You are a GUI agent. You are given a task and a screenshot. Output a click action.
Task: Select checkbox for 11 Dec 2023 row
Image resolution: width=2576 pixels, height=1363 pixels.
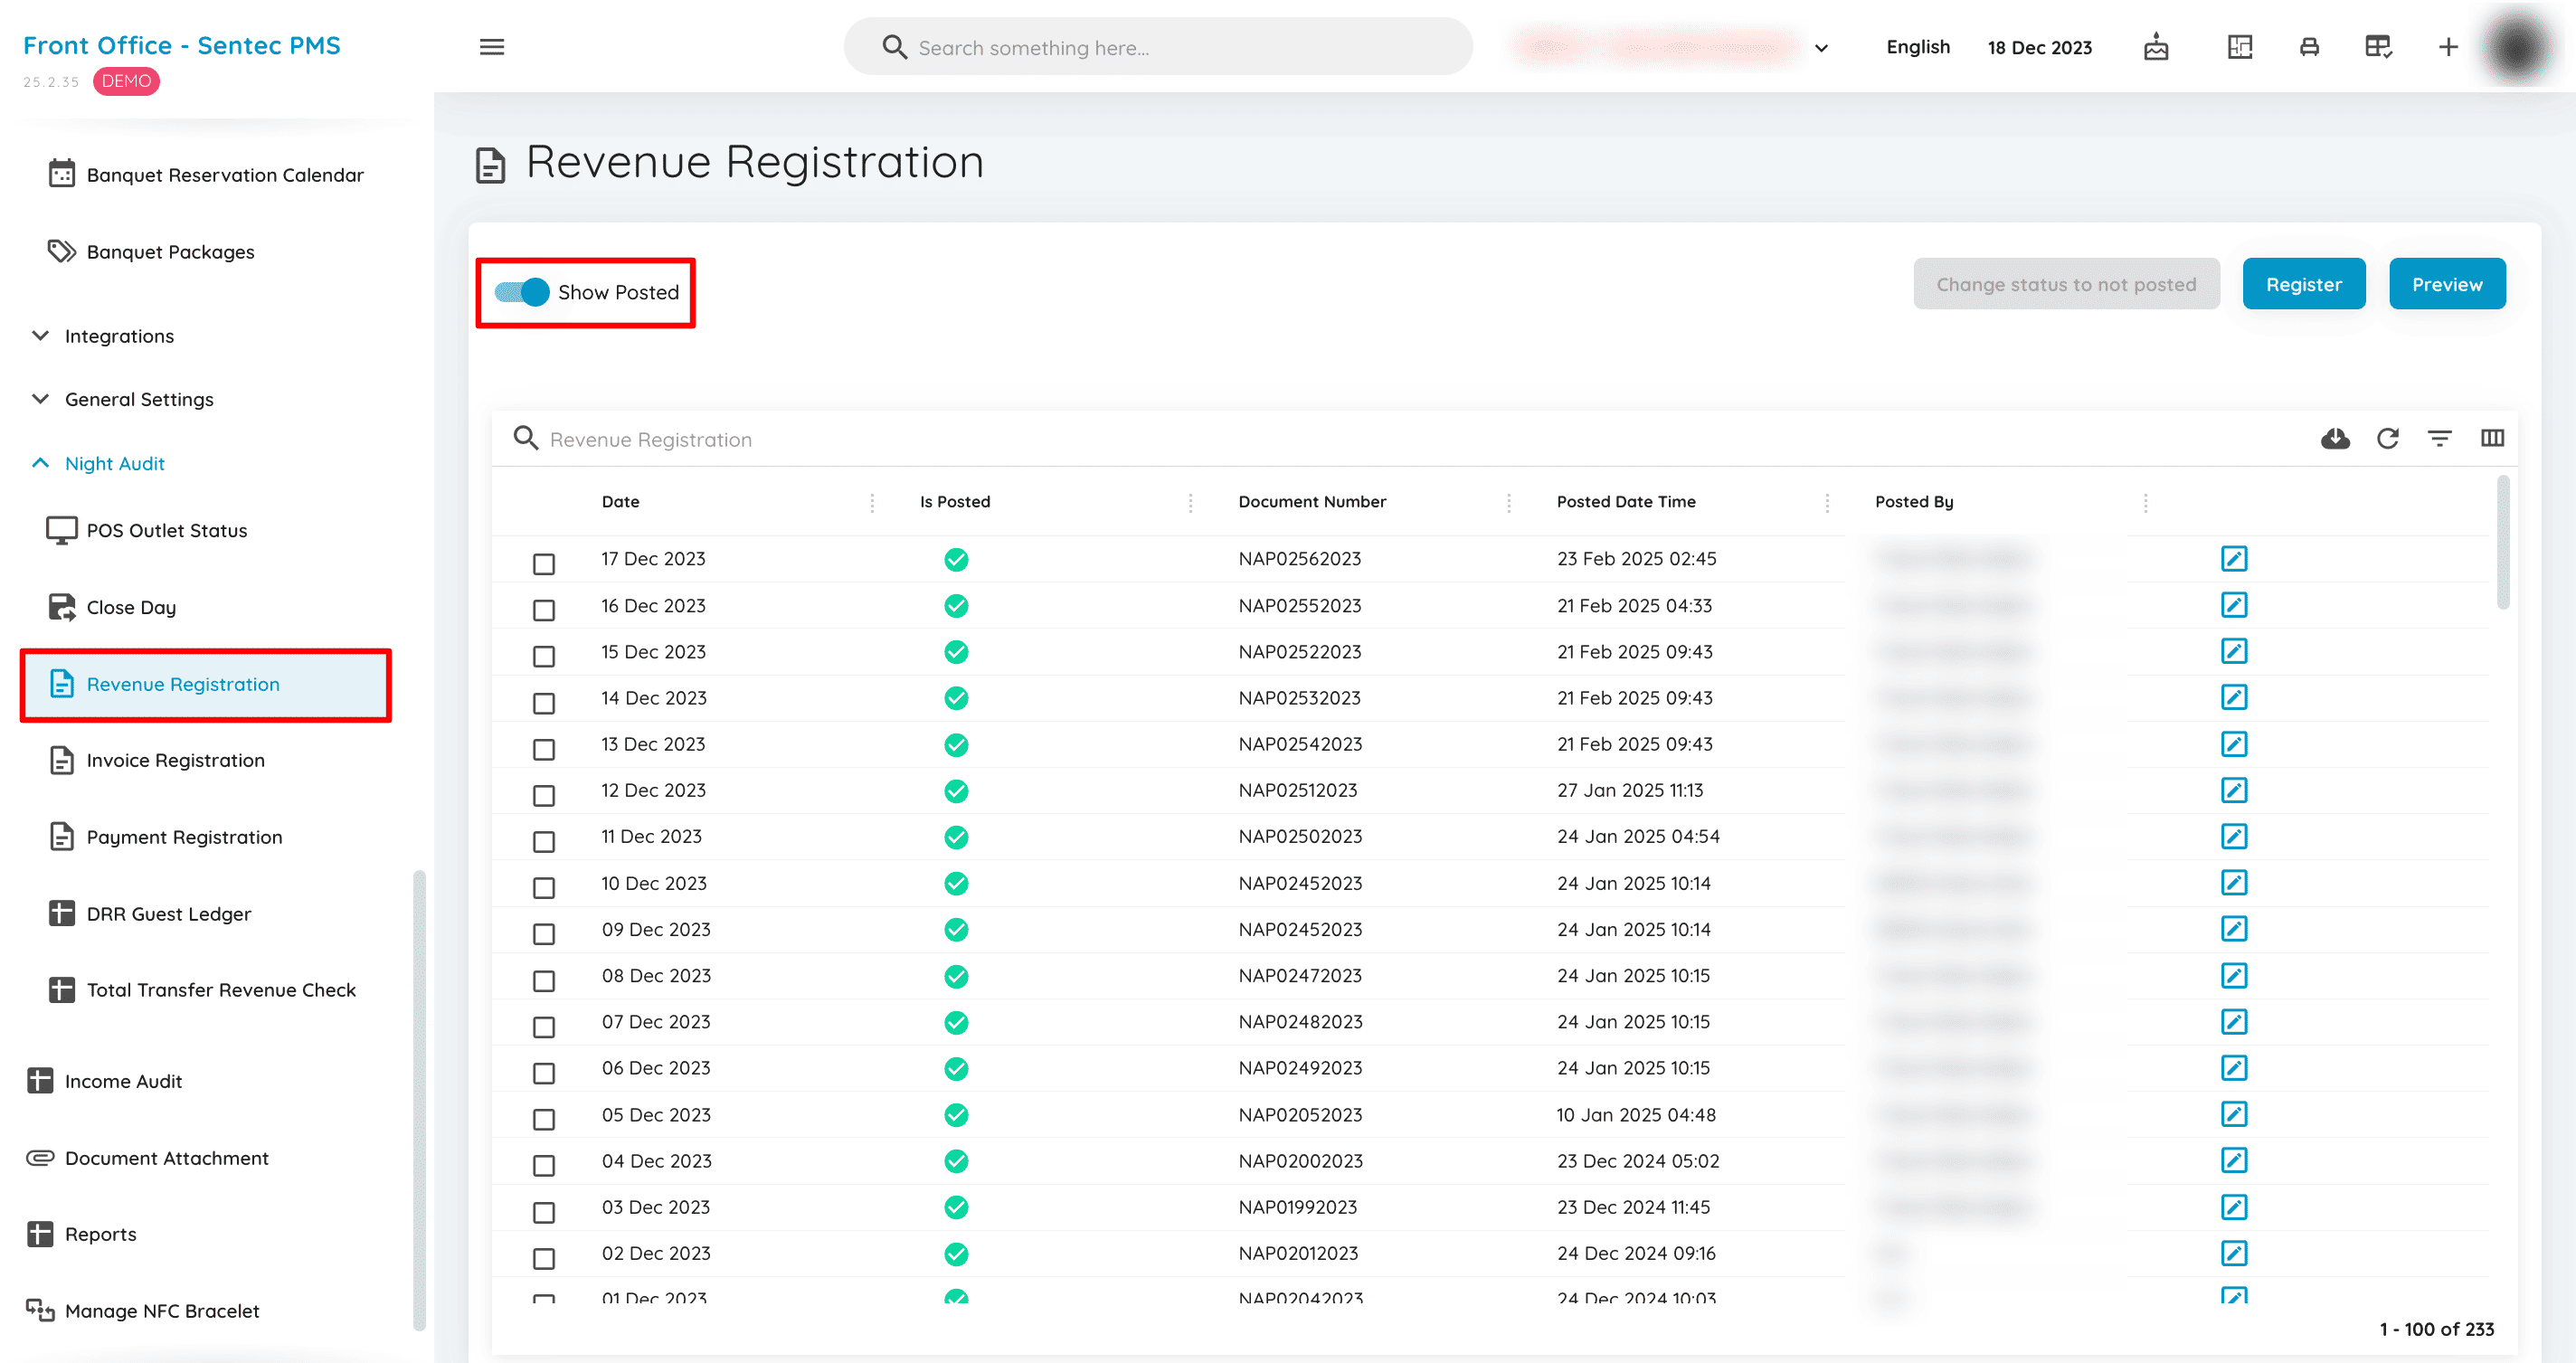point(543,842)
